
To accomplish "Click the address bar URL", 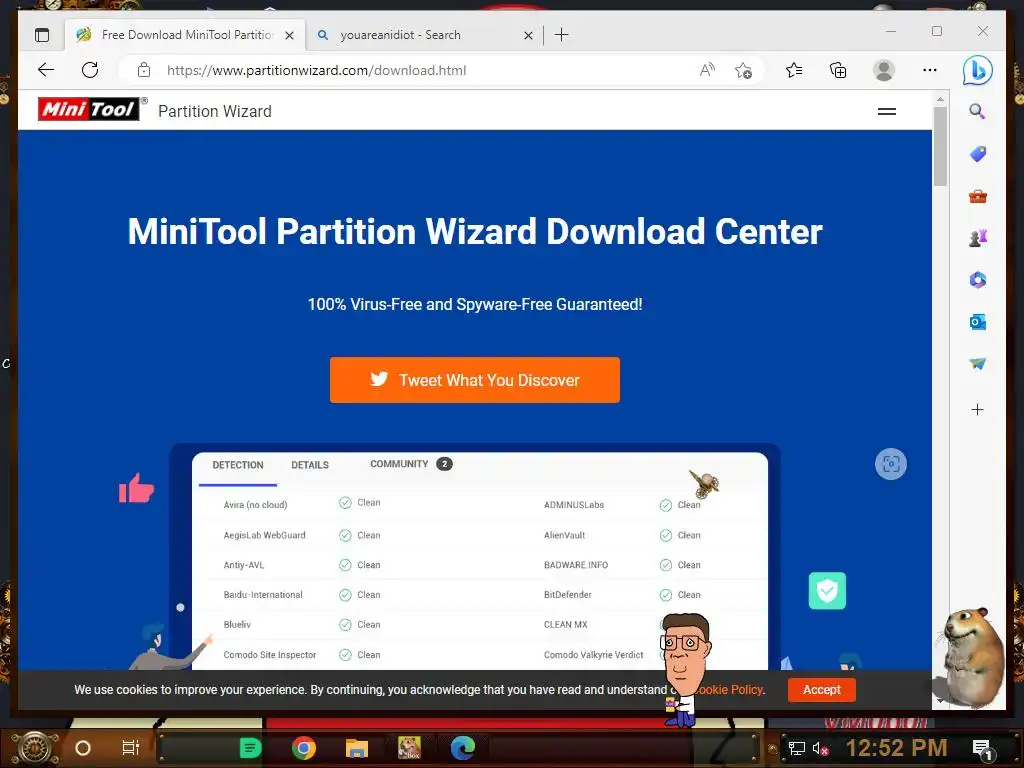I will pos(317,70).
